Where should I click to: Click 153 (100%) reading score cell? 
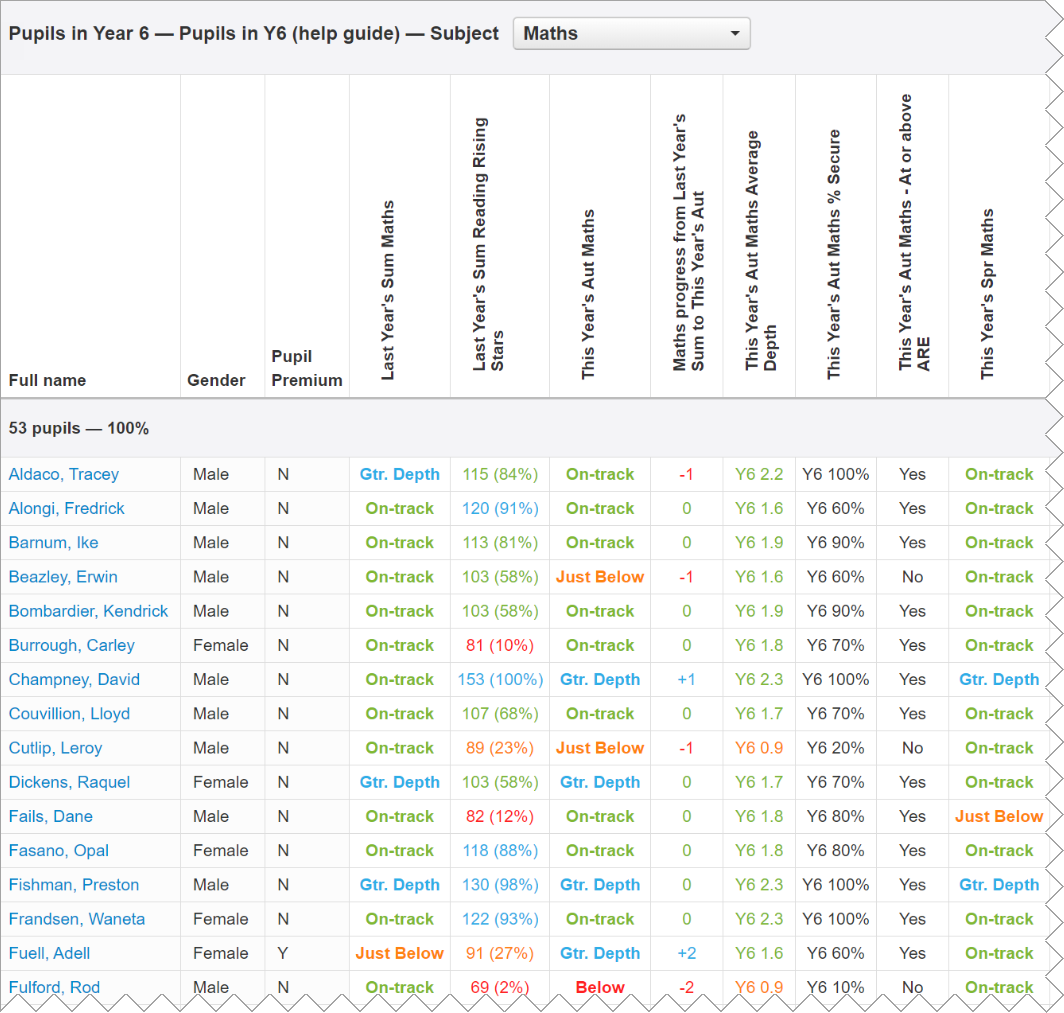500,679
